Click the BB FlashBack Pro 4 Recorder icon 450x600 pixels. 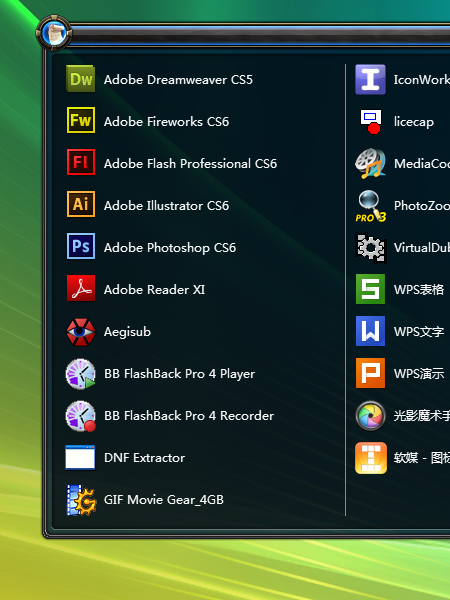click(80, 416)
